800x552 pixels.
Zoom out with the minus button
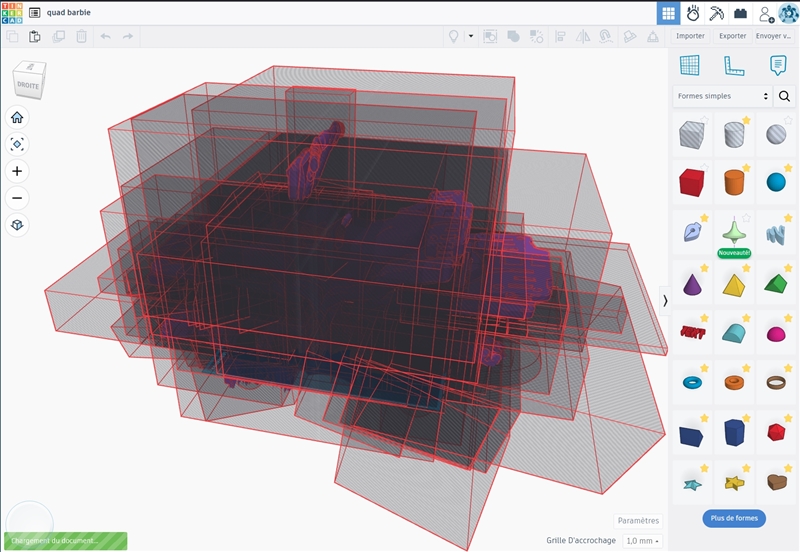(x=17, y=198)
